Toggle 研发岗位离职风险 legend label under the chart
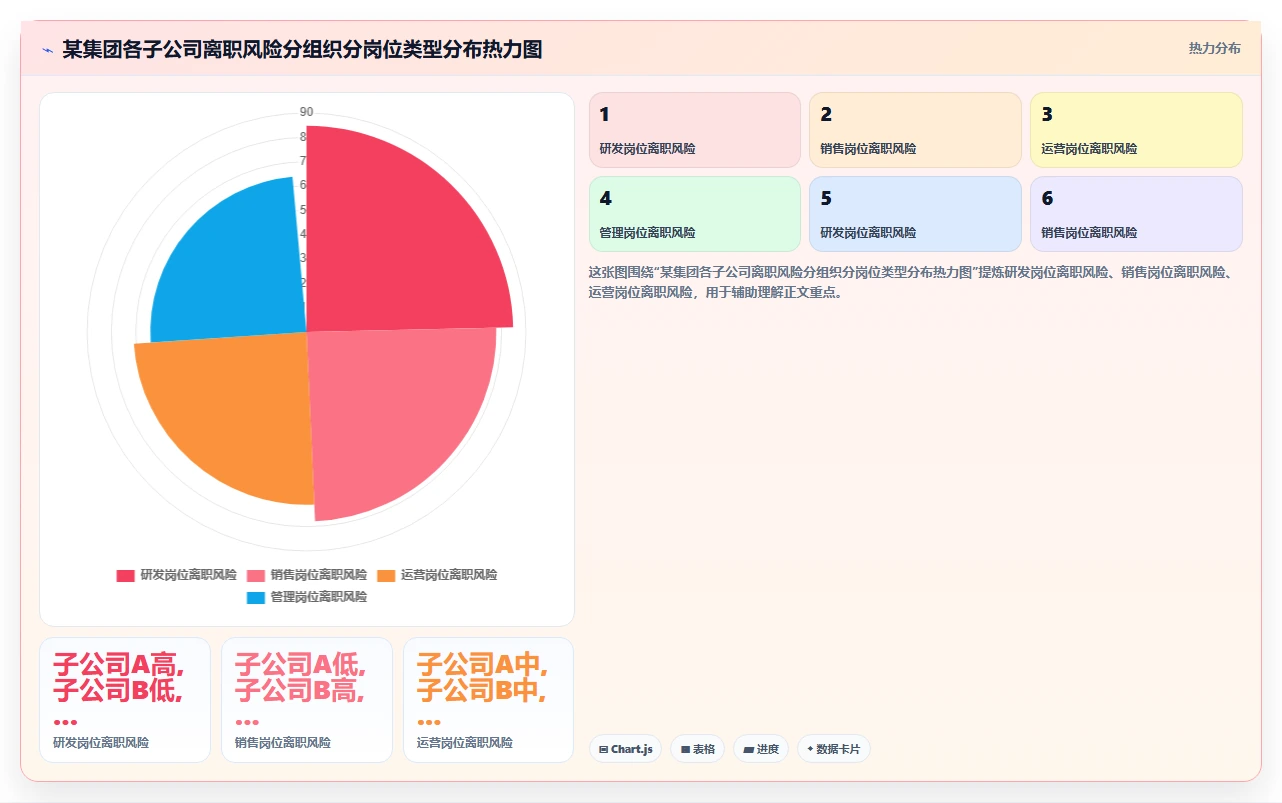 pyautogui.click(x=188, y=575)
